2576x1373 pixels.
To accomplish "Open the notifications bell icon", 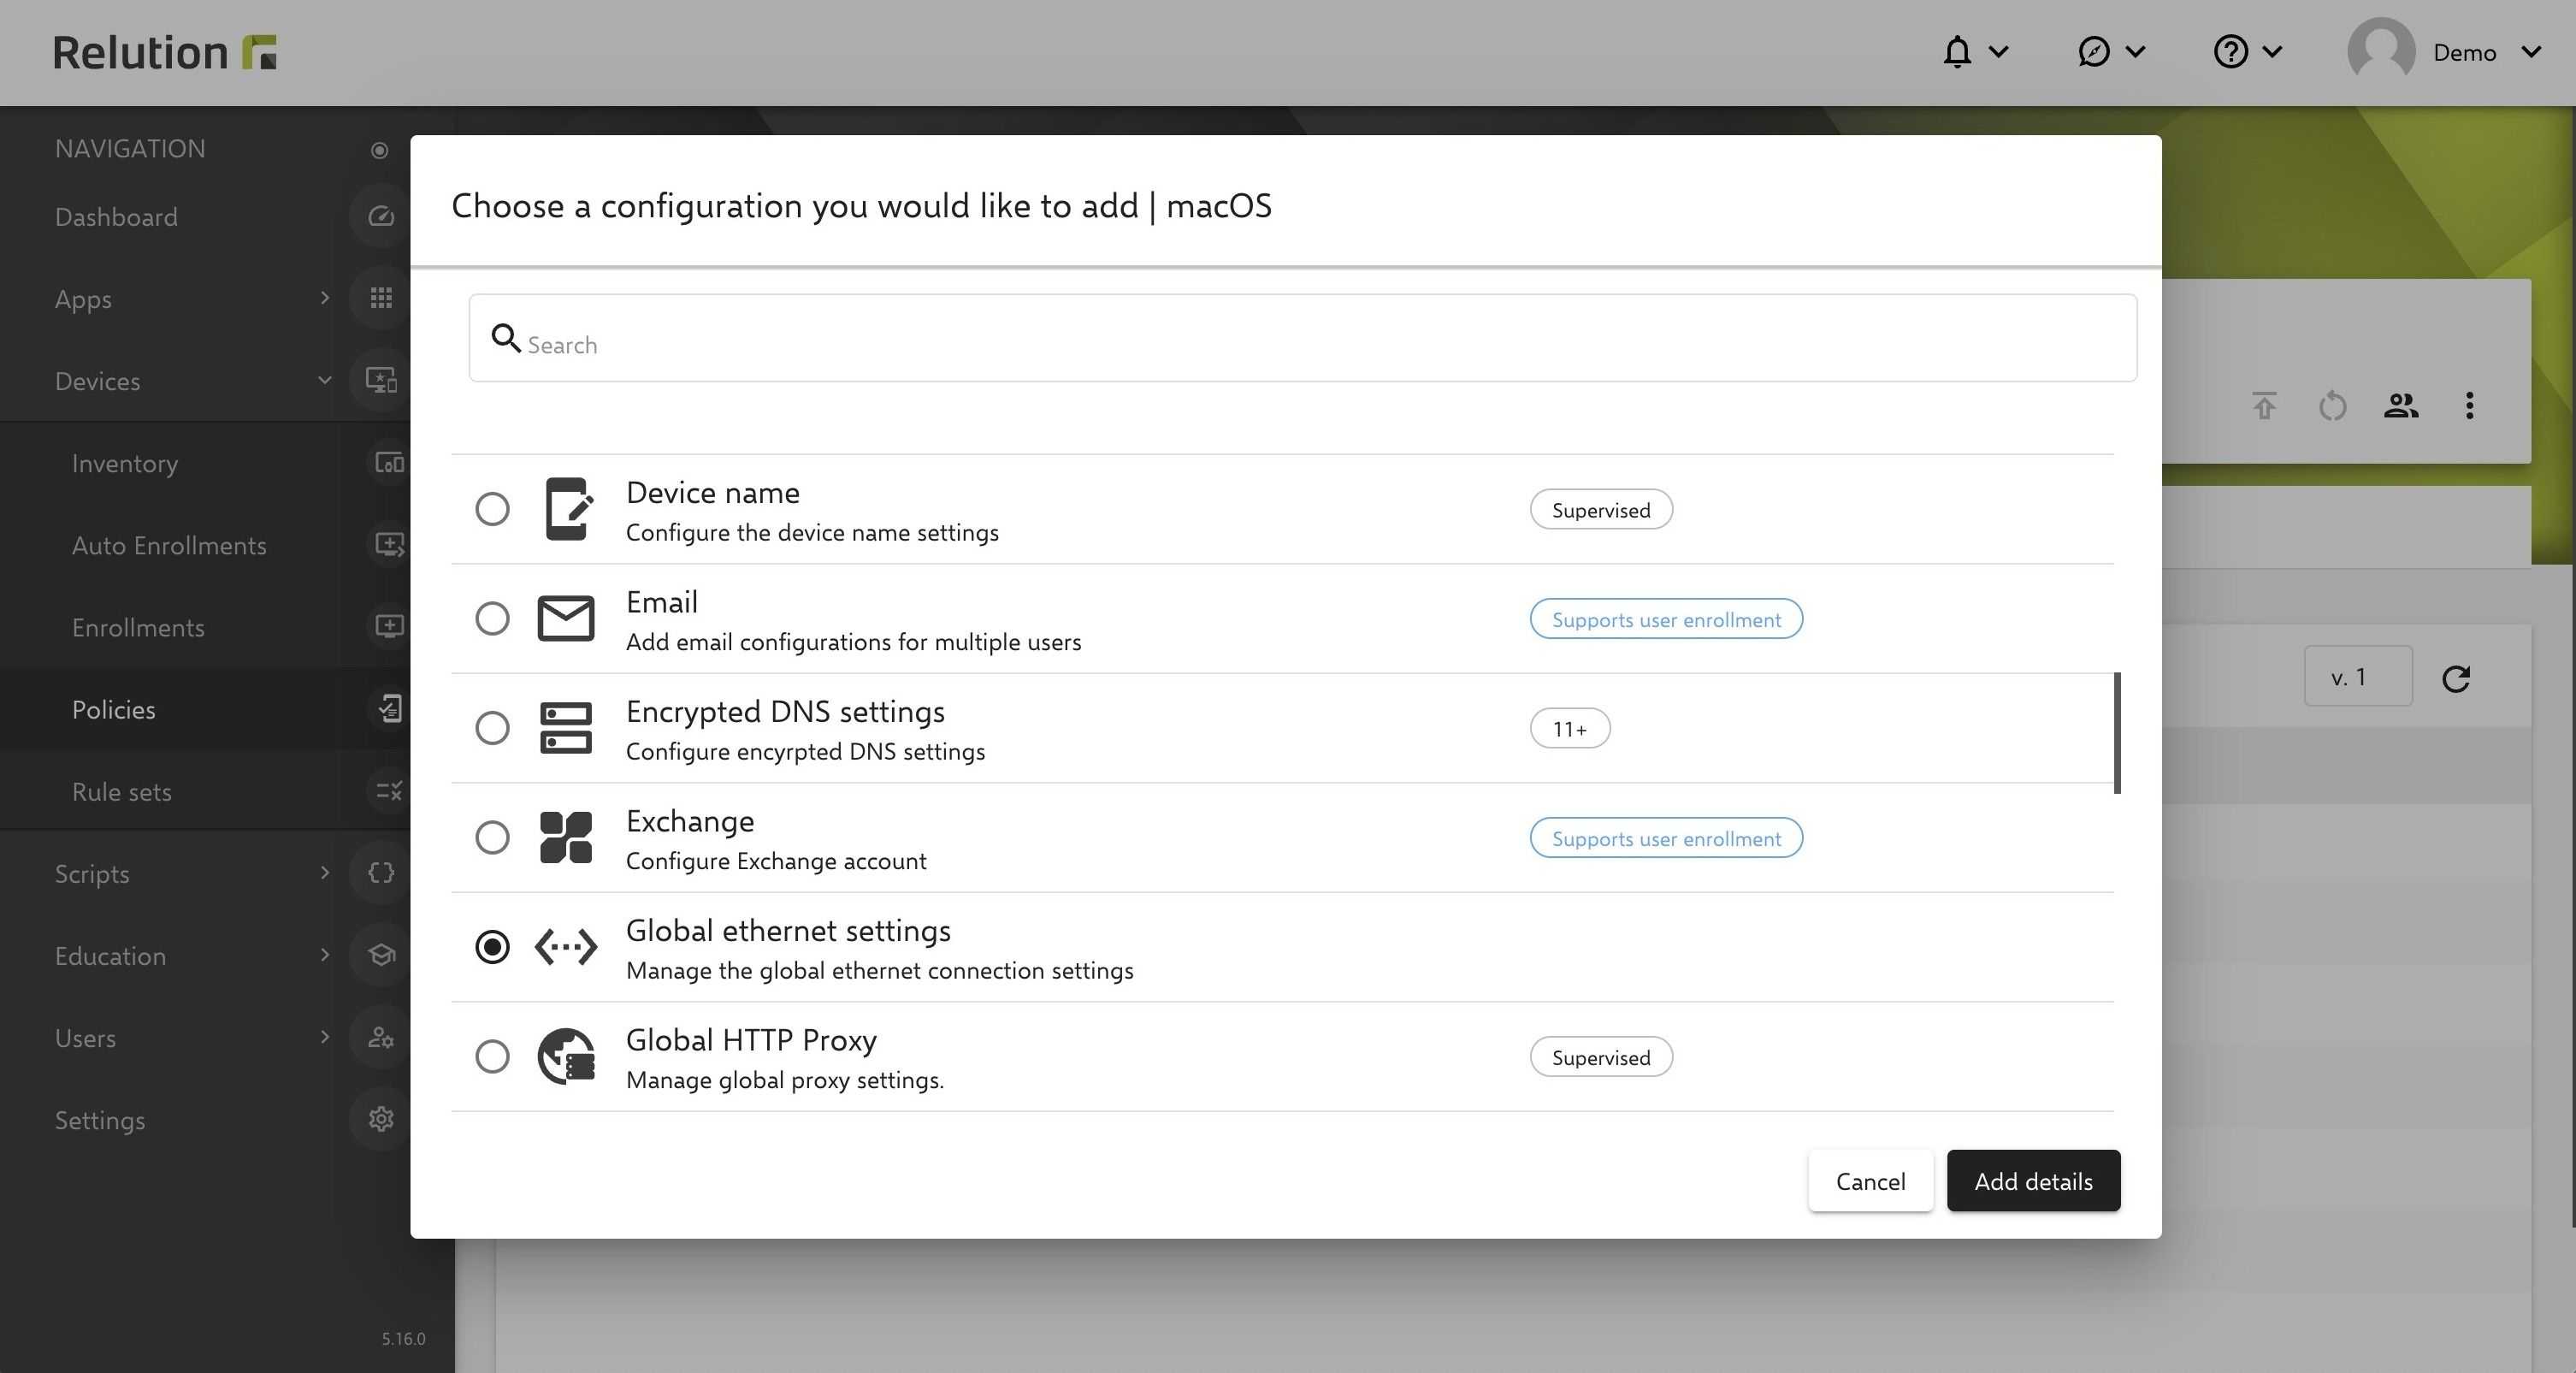I will tap(1957, 52).
